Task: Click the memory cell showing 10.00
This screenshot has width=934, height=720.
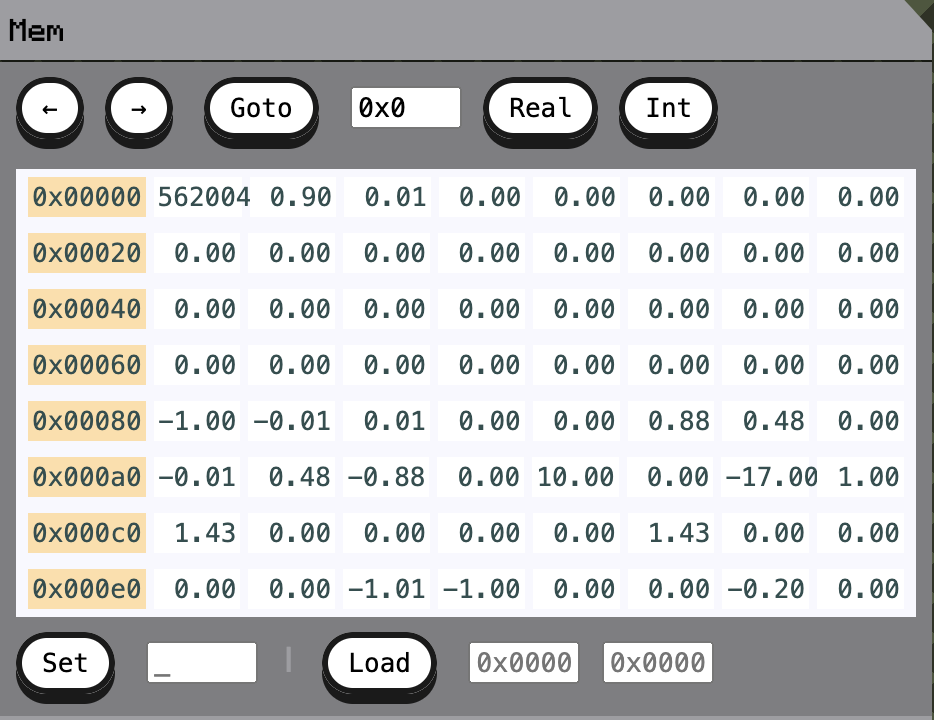Action: (x=575, y=478)
